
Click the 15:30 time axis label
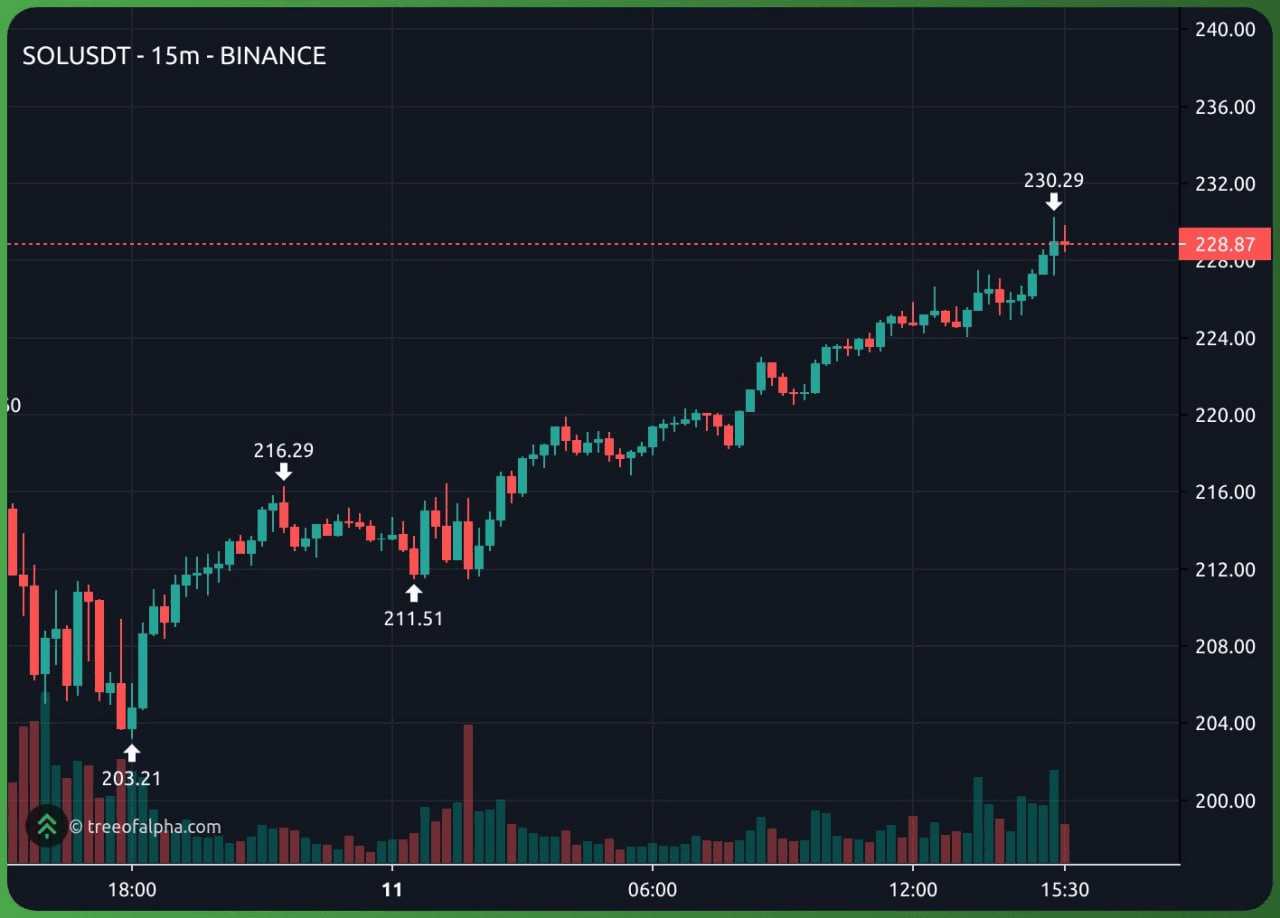point(1065,889)
